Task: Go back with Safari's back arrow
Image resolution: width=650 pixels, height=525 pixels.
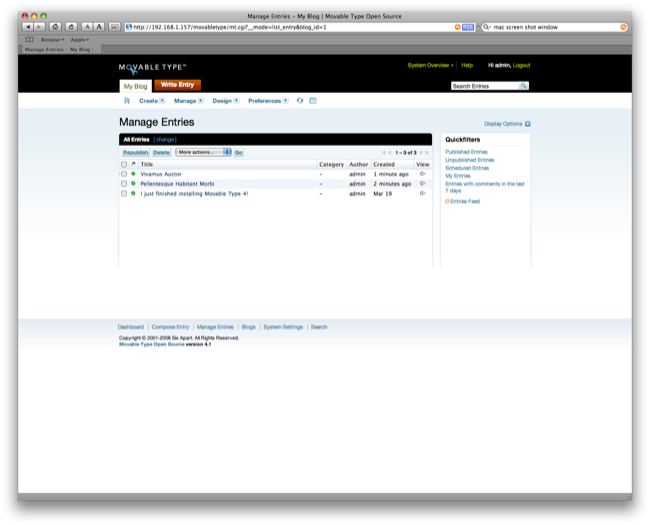Action: click(x=27, y=27)
